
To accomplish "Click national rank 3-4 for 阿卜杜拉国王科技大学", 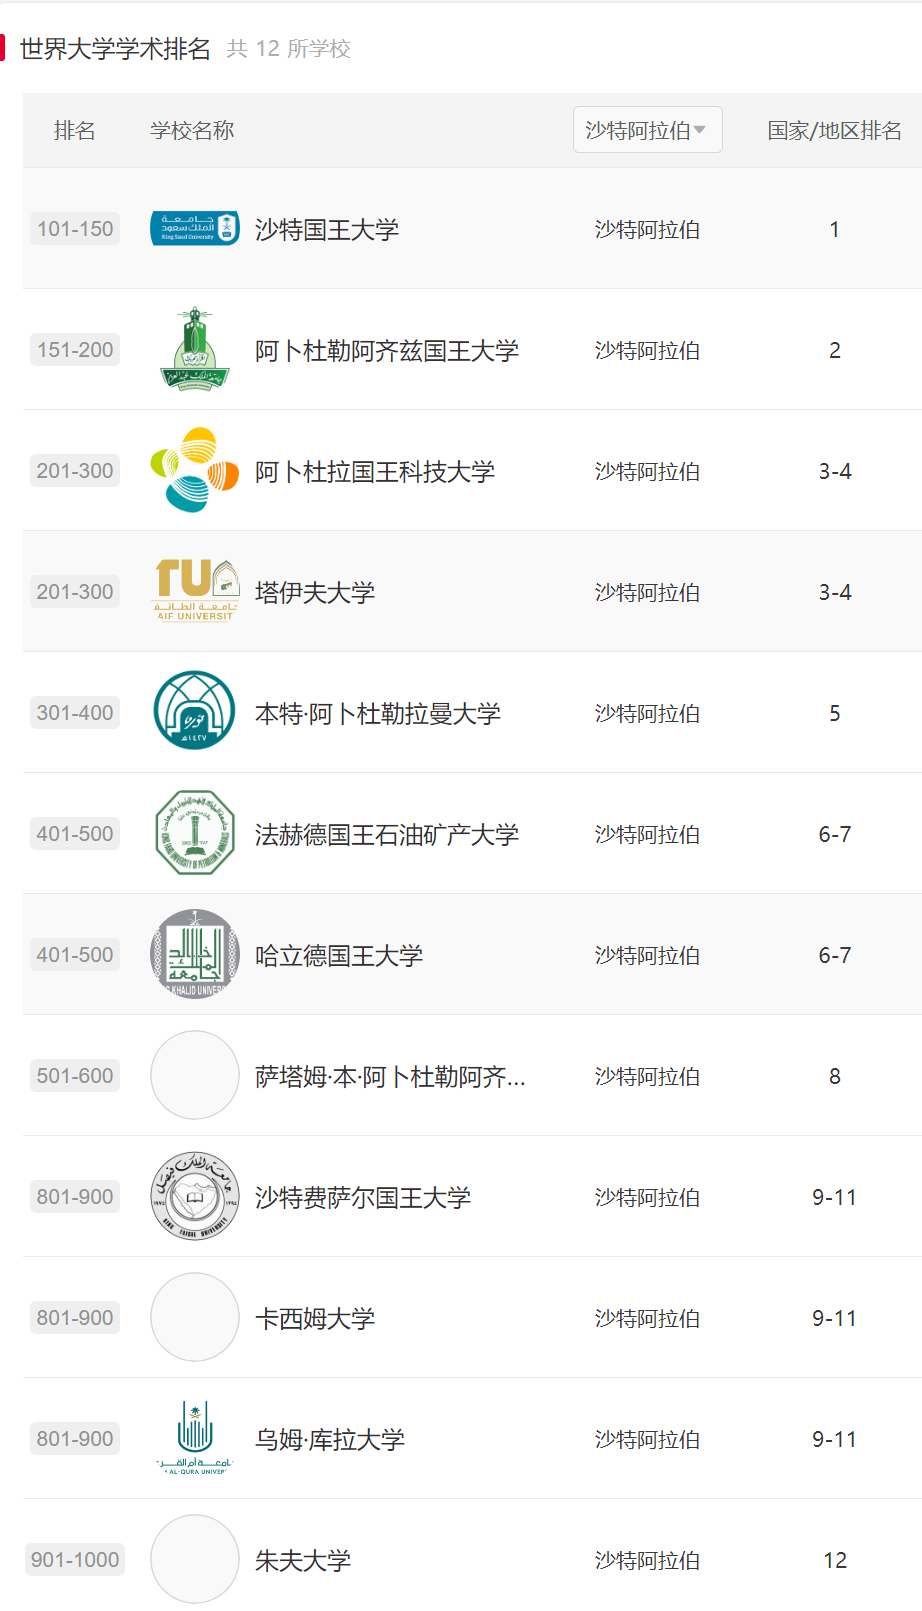I will 835,471.
